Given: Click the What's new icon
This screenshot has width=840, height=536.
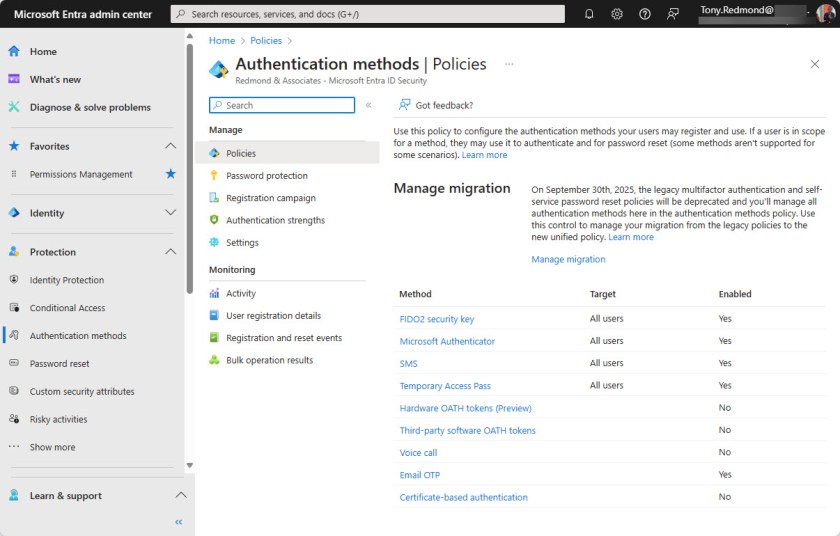Looking at the screenshot, I should click(x=14, y=79).
